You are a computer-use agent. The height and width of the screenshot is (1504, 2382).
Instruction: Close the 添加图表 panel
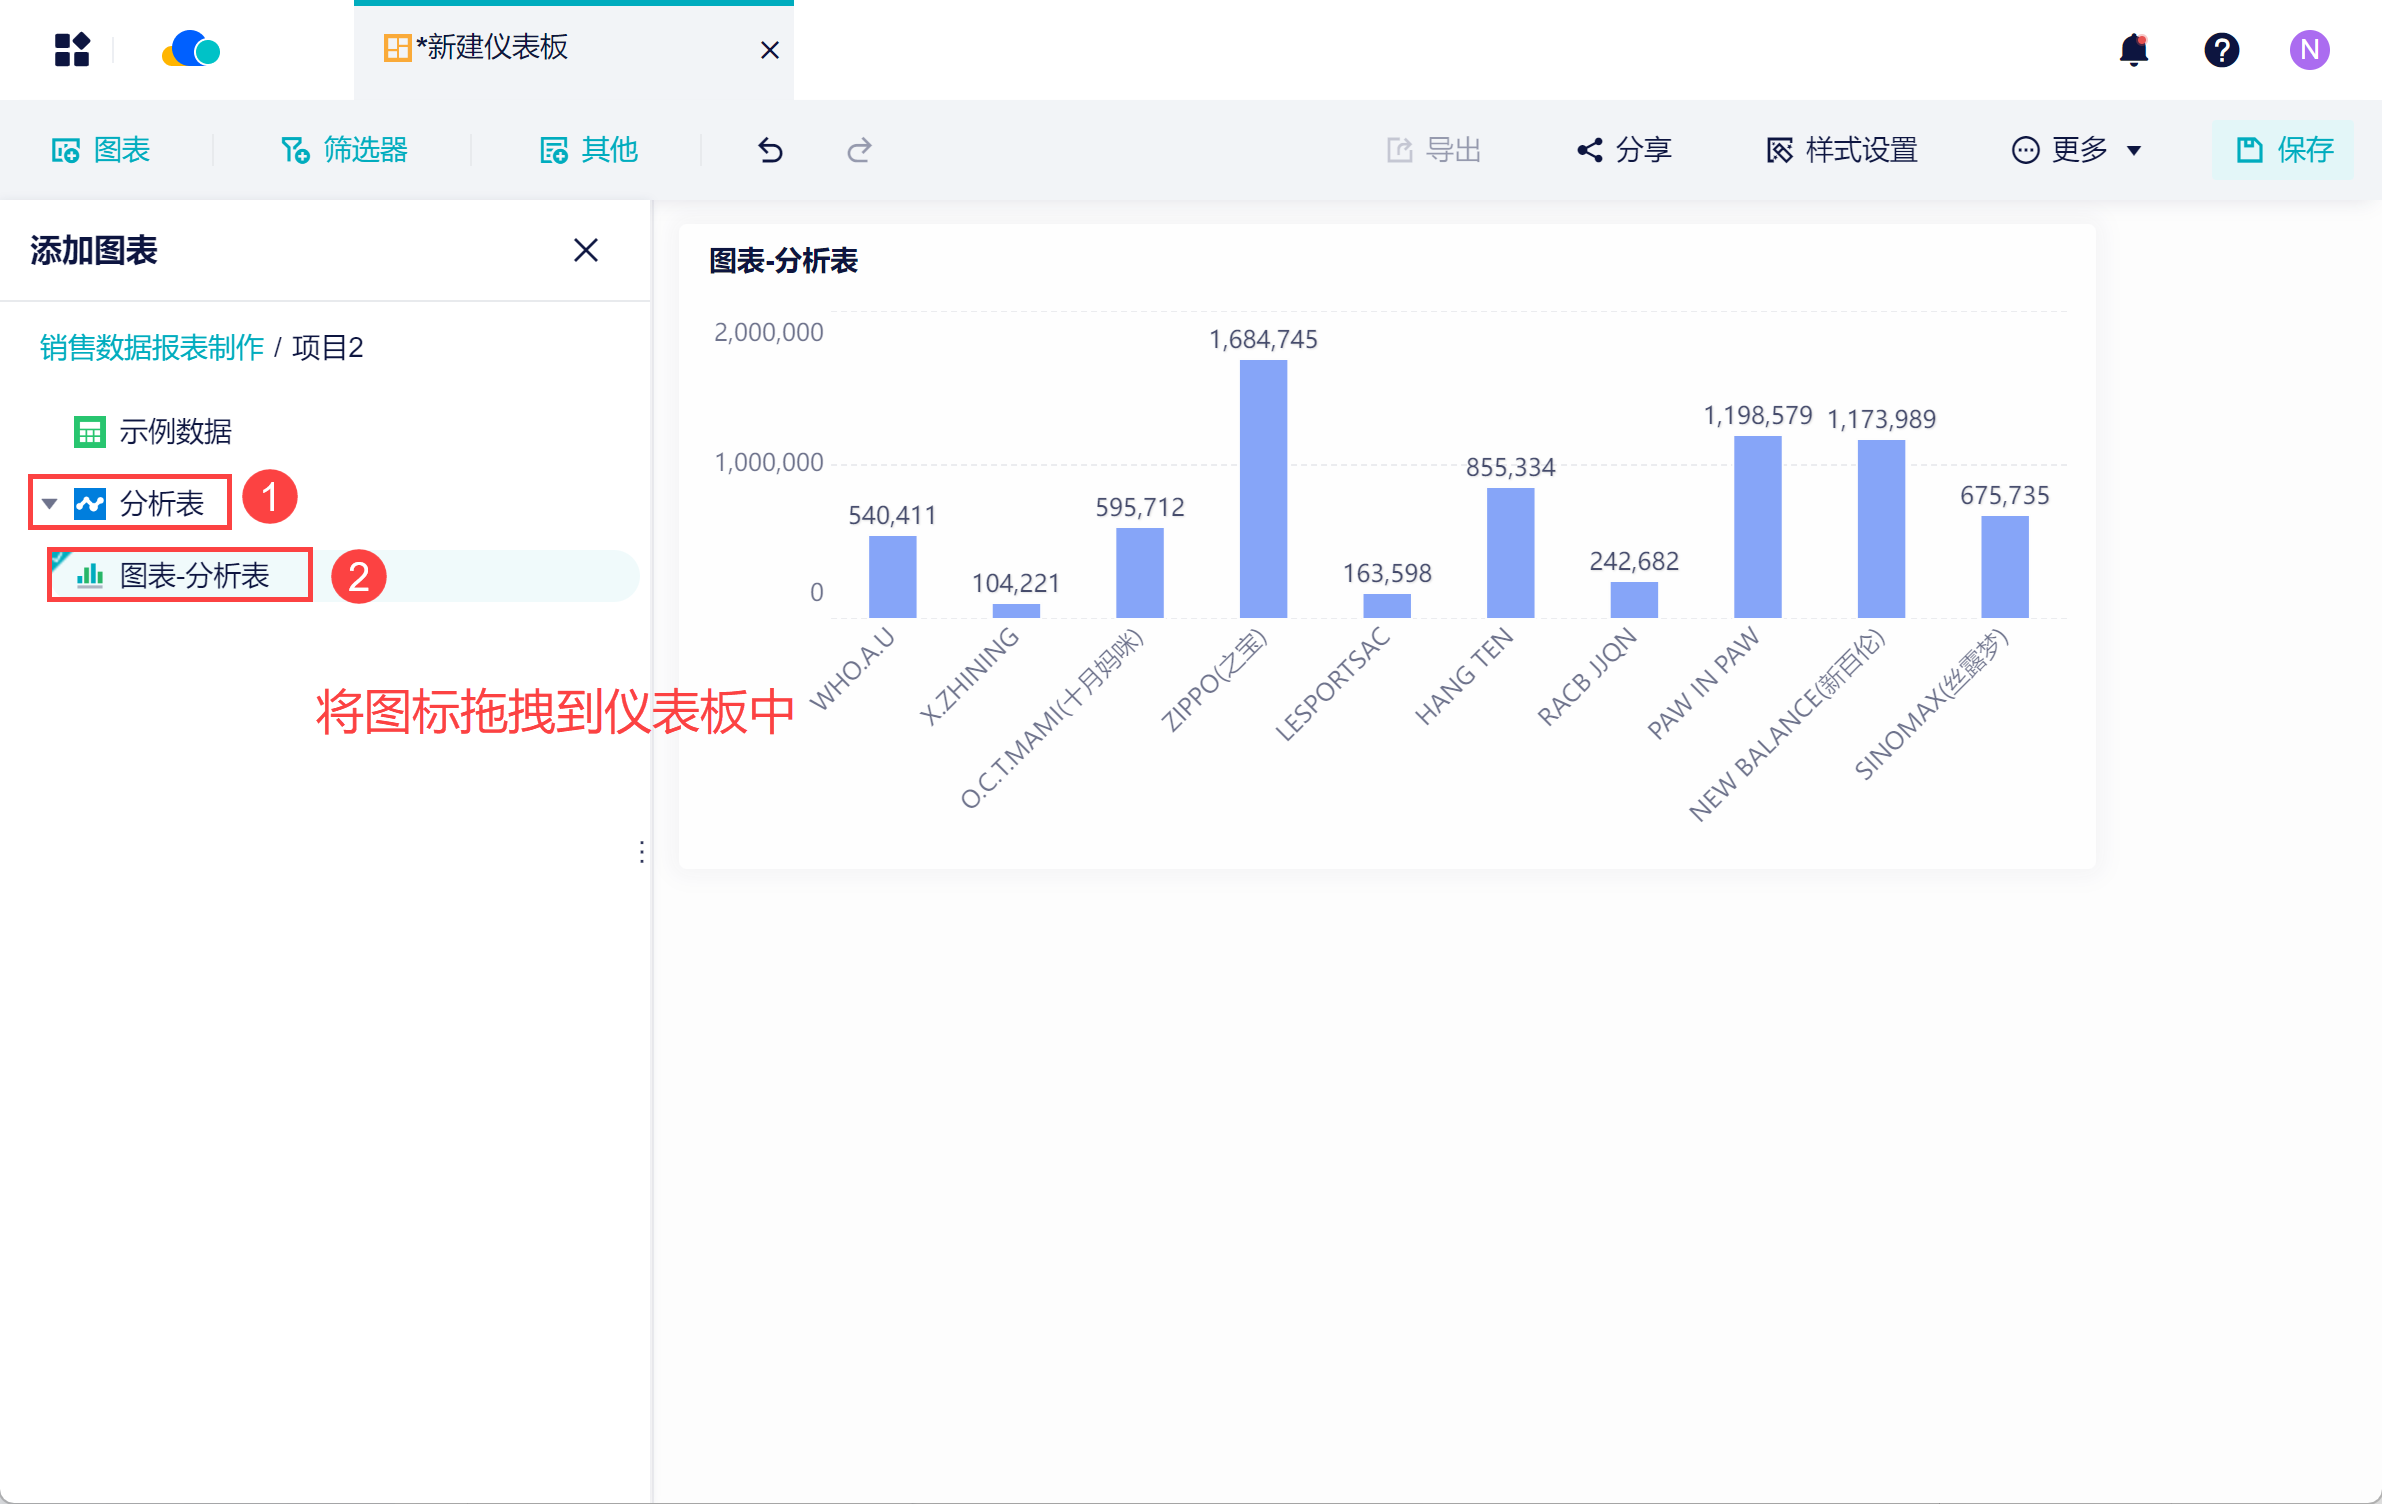pos(586,250)
